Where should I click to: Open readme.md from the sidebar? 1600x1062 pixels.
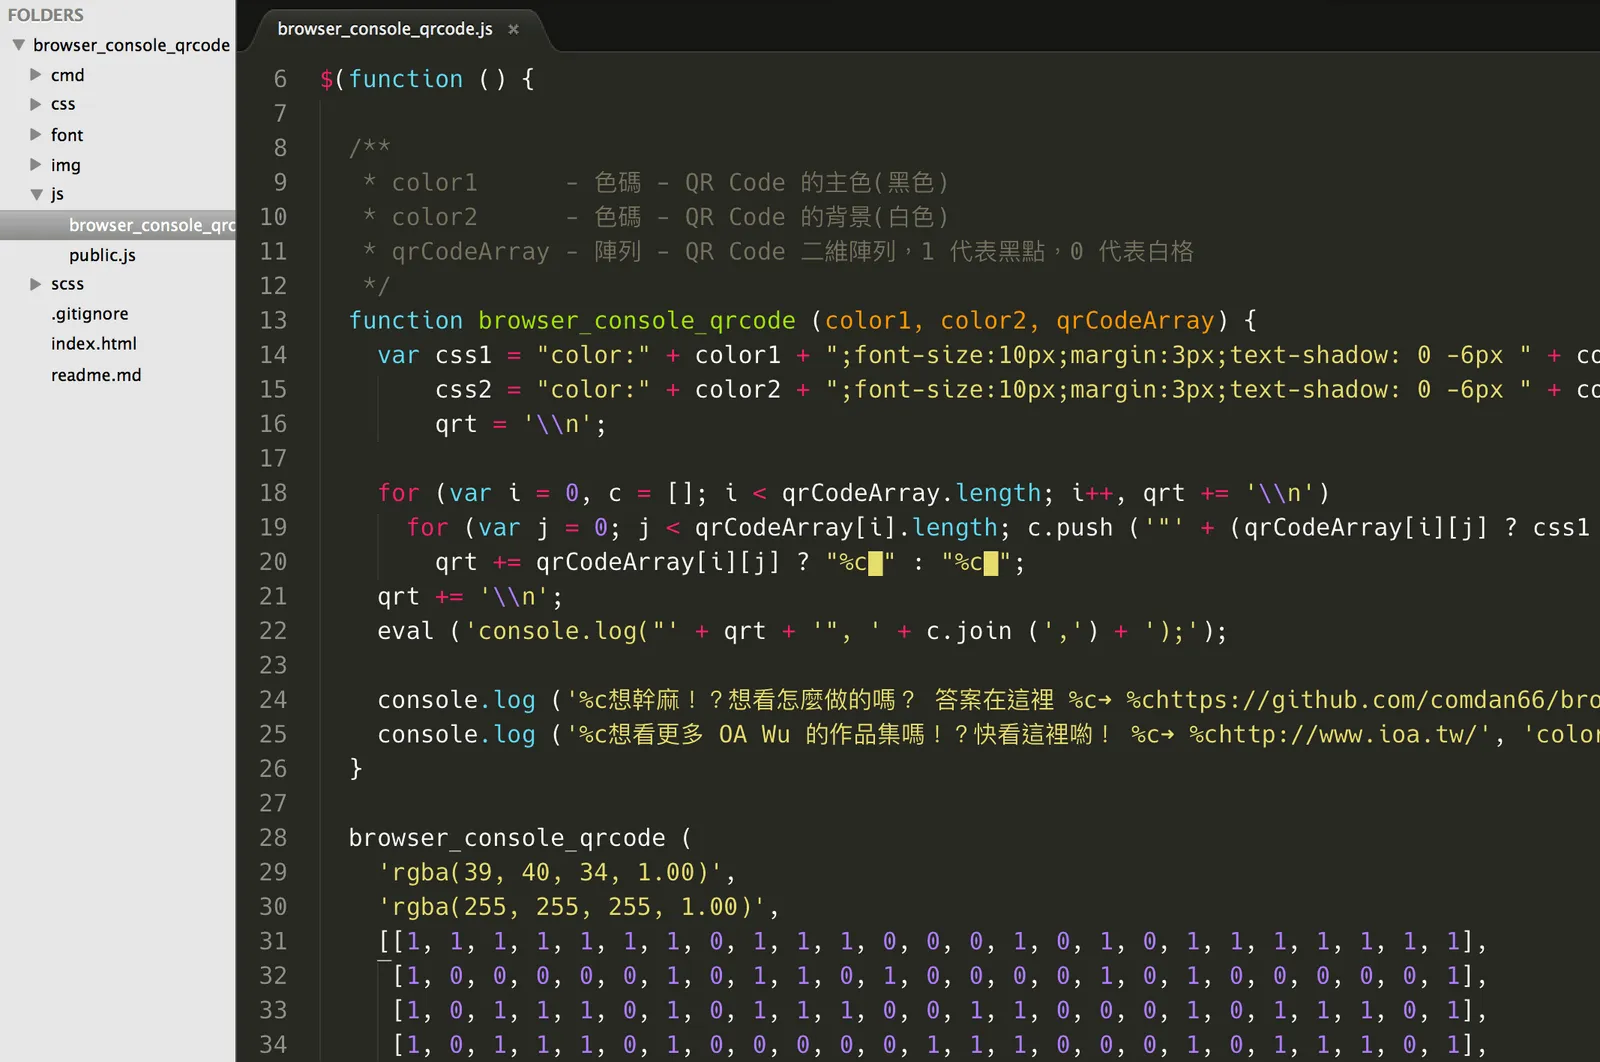tap(96, 375)
